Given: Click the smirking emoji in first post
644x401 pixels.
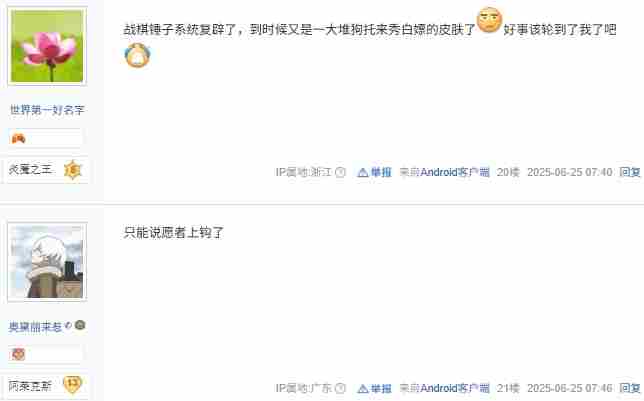Looking at the screenshot, I should click(x=489, y=20).
